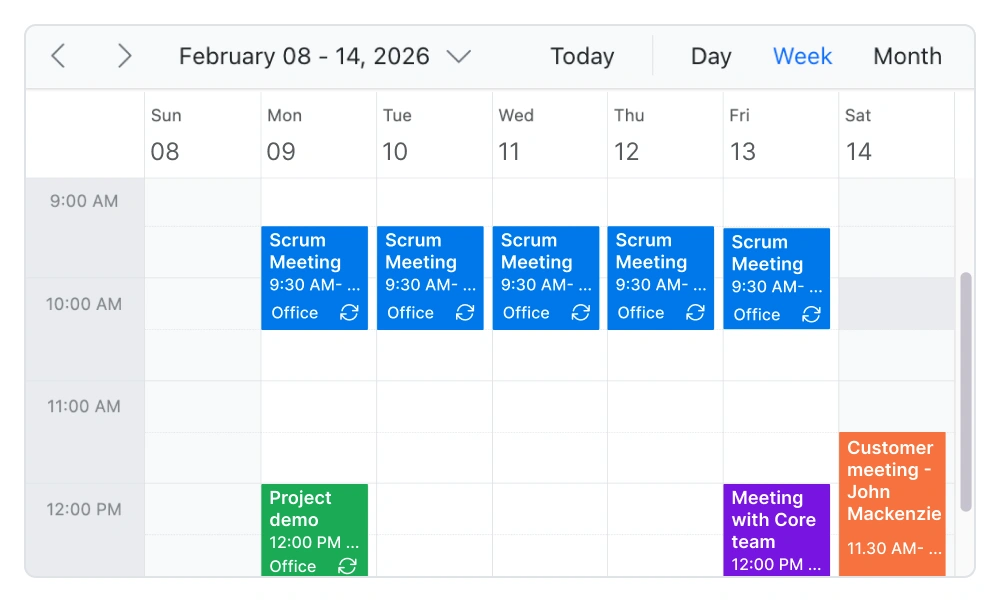Navigate to next week using right chevron

(124, 56)
